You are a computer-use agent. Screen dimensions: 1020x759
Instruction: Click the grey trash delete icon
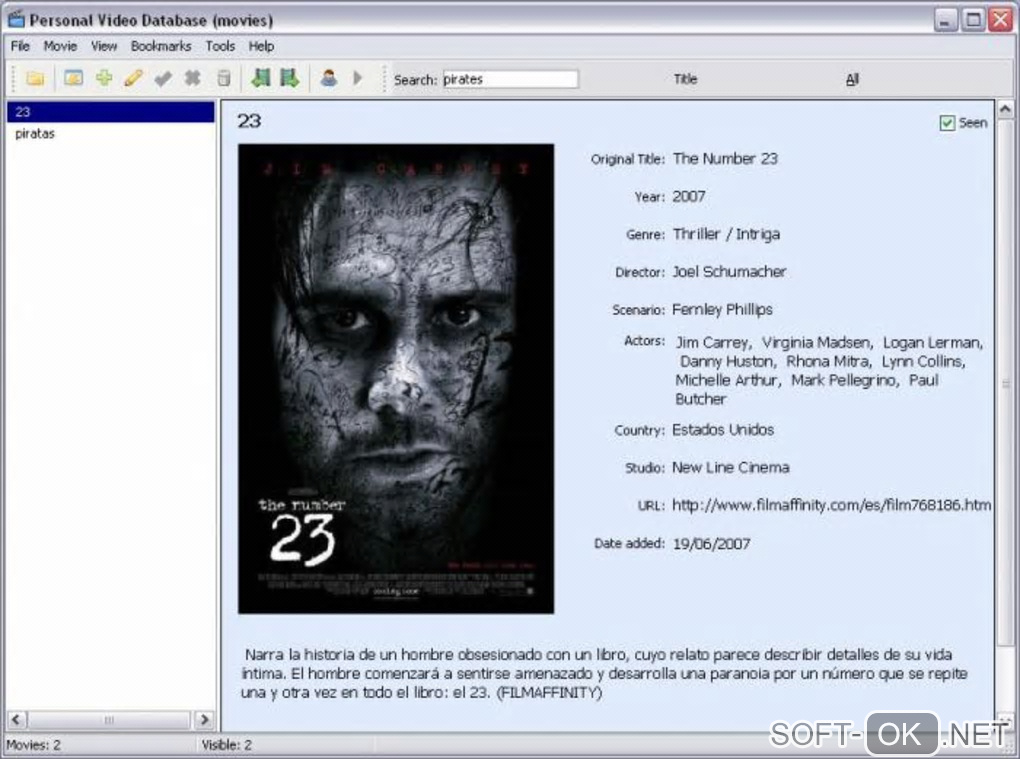(223, 79)
